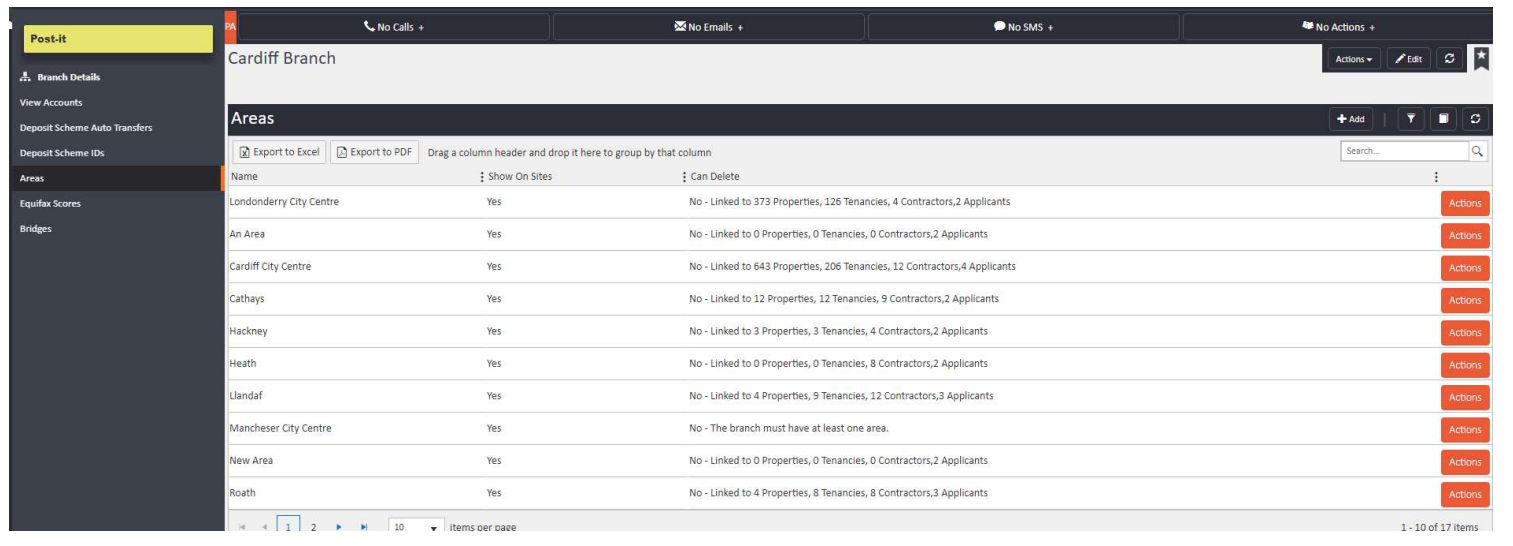The width and height of the screenshot is (1513, 546).
Task: Click the column chooser icon in Areas header
Action: pos(1445,119)
